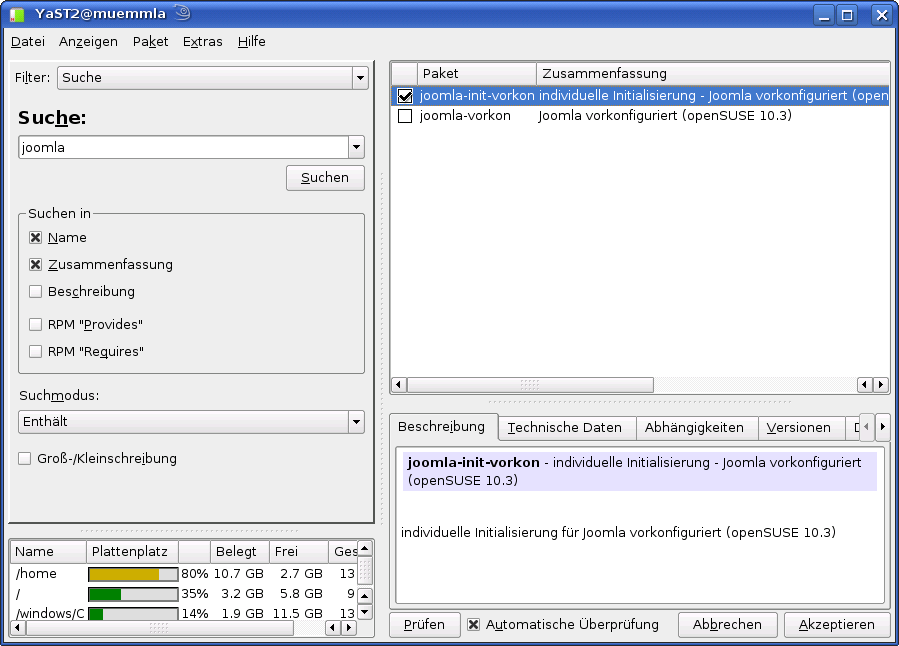This screenshot has height=646, width=899.
Task: Click the title bar shade swirl icon
Action: click(182, 13)
